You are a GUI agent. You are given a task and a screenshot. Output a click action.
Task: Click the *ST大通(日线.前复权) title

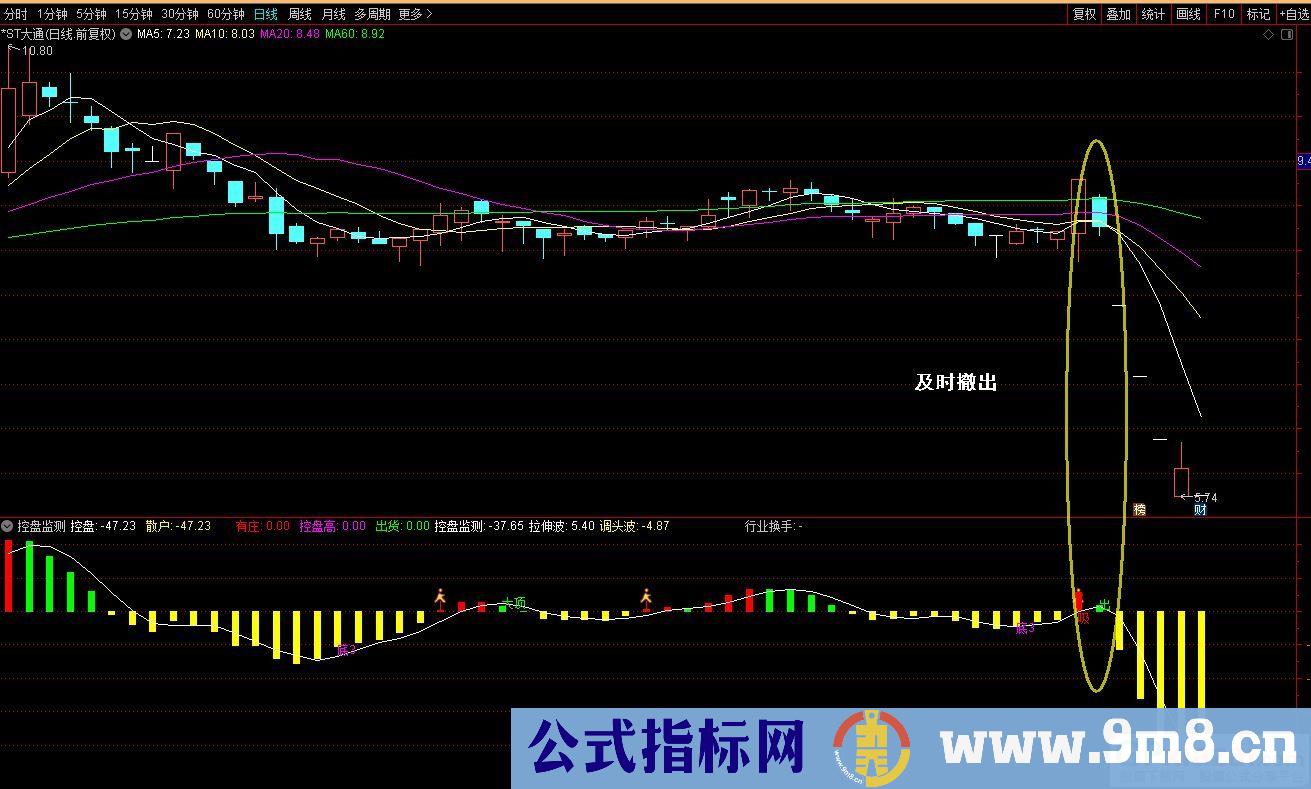pos(60,34)
